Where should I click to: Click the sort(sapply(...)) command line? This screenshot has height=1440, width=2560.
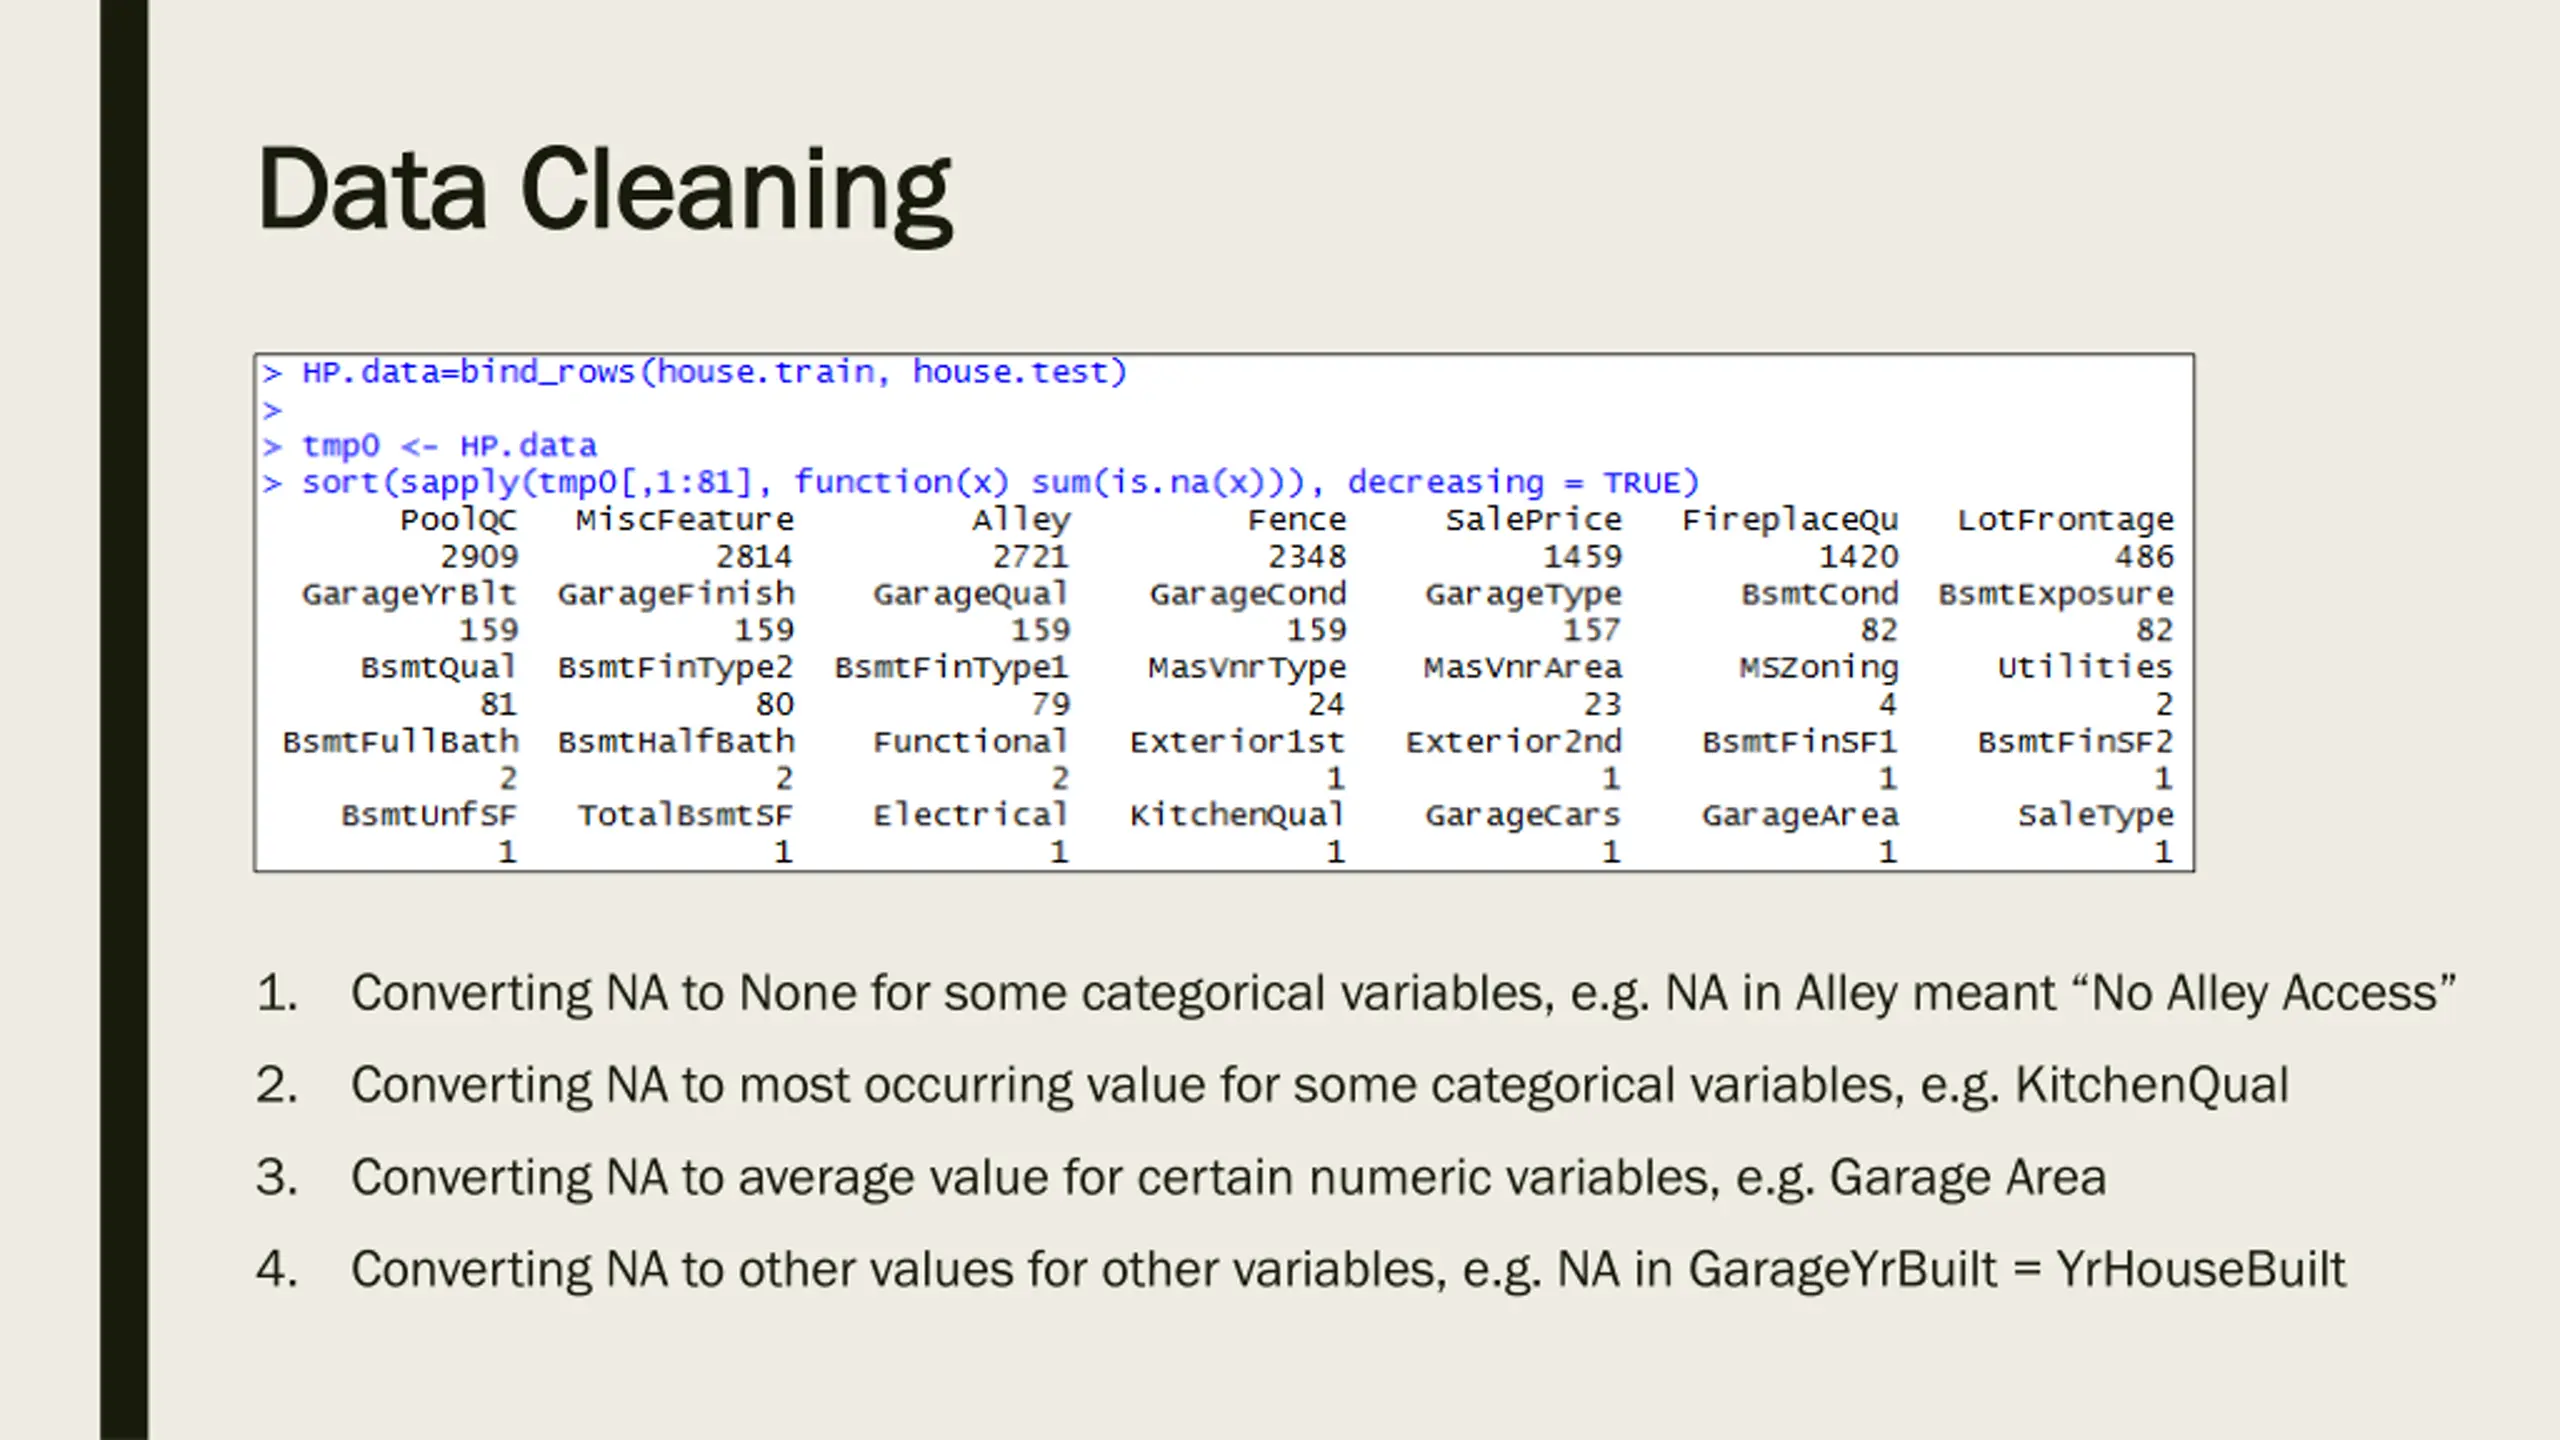tap(981, 483)
